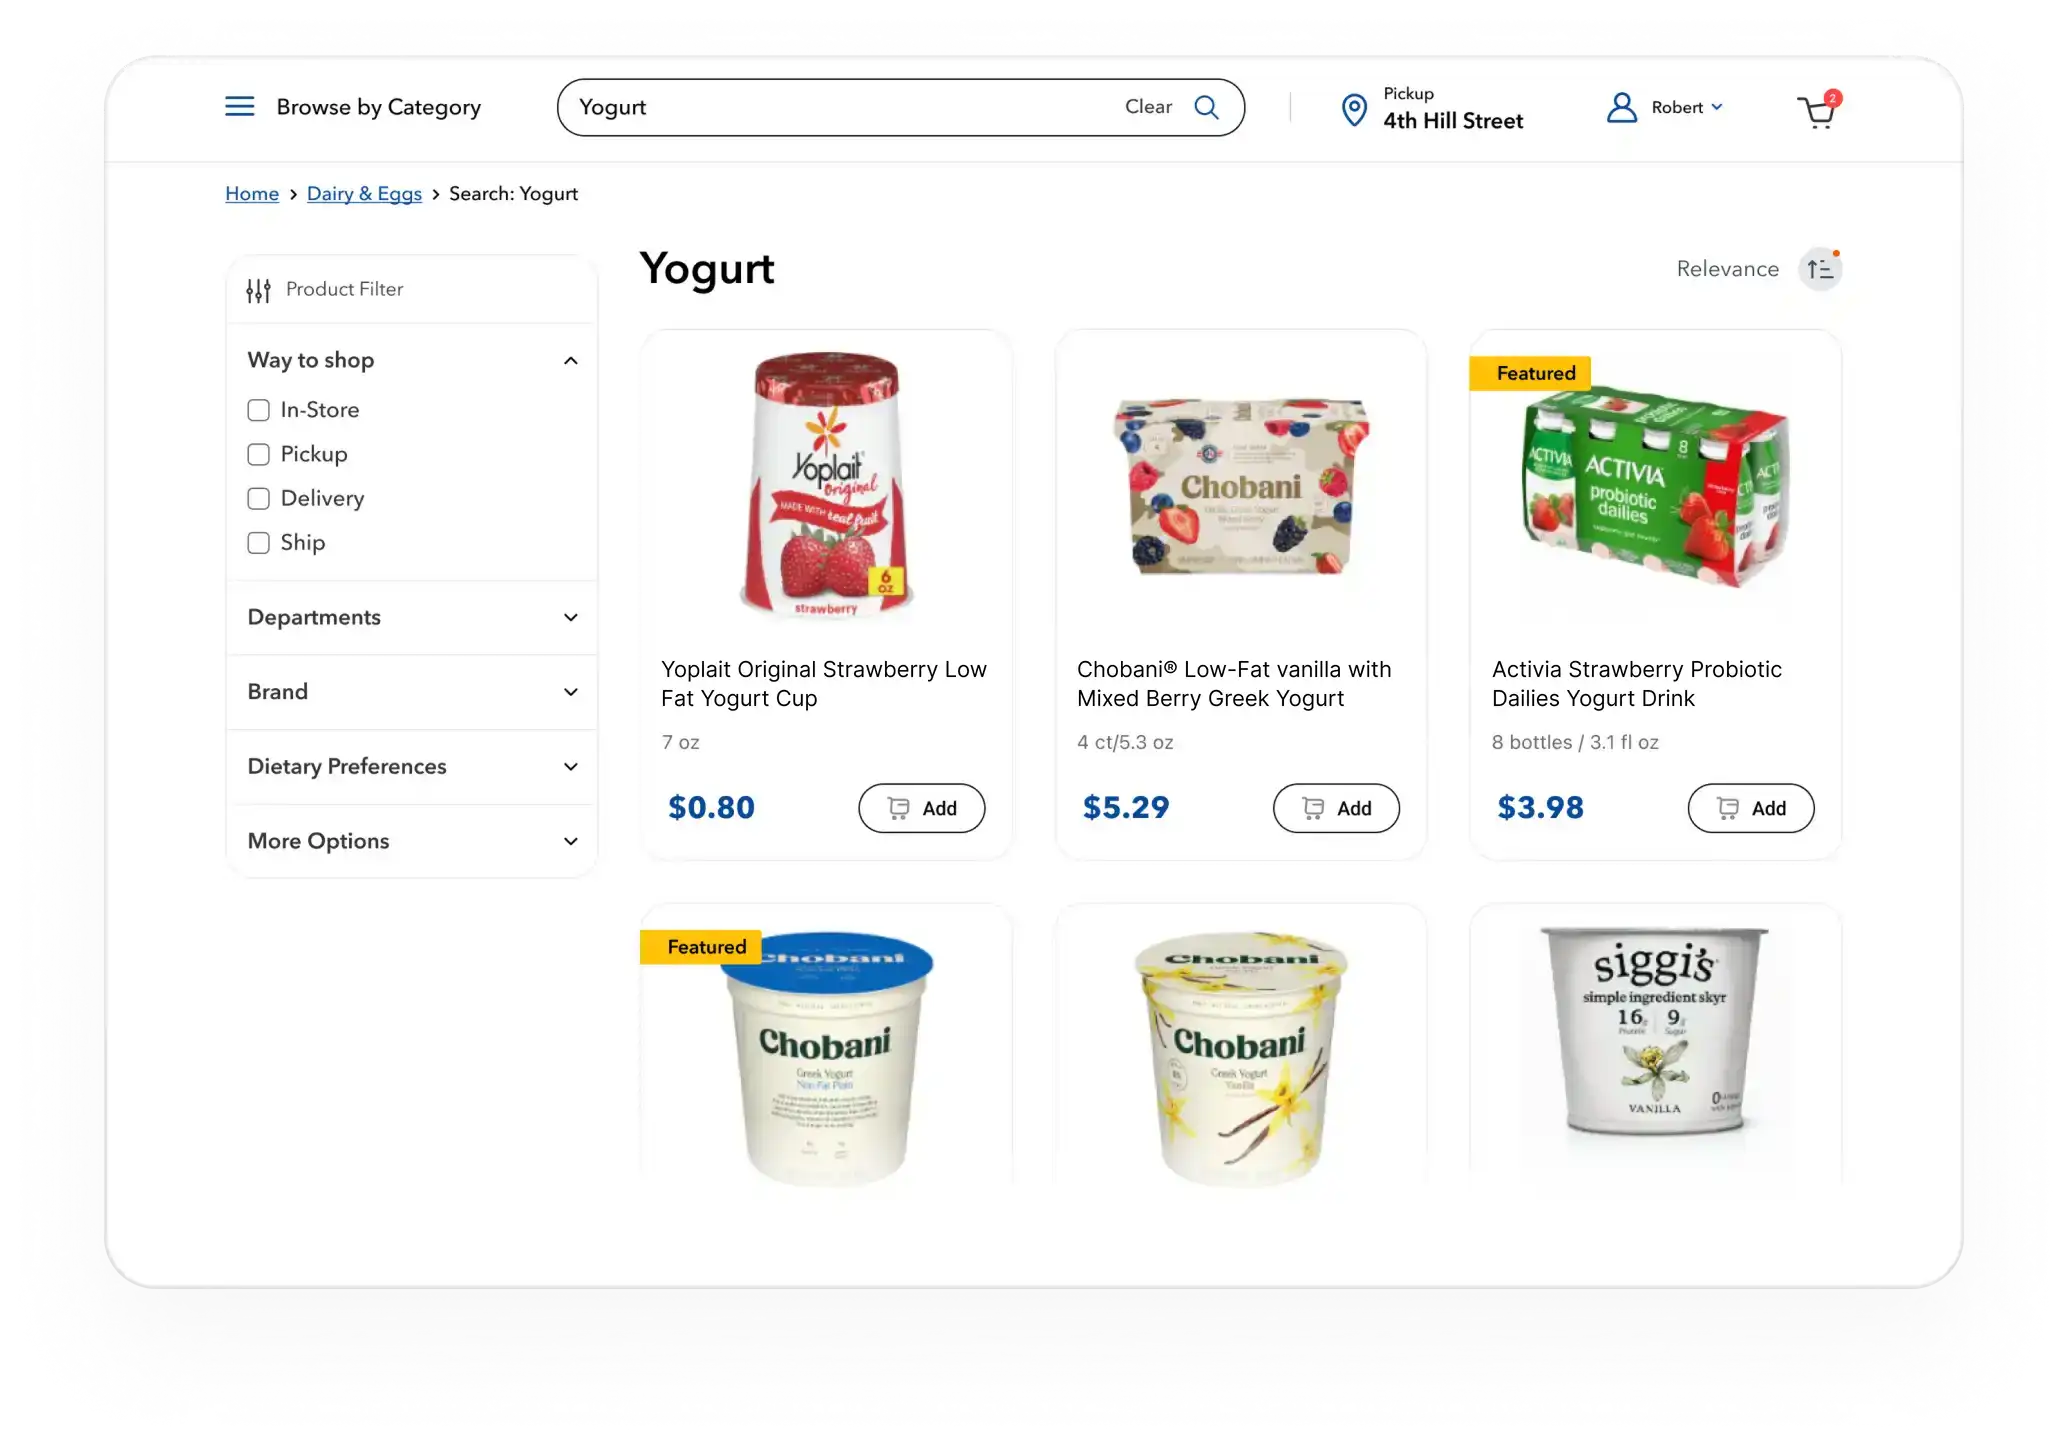Go to Home breadcrumb link
This screenshot has width=2068, height=1442.
252,194
